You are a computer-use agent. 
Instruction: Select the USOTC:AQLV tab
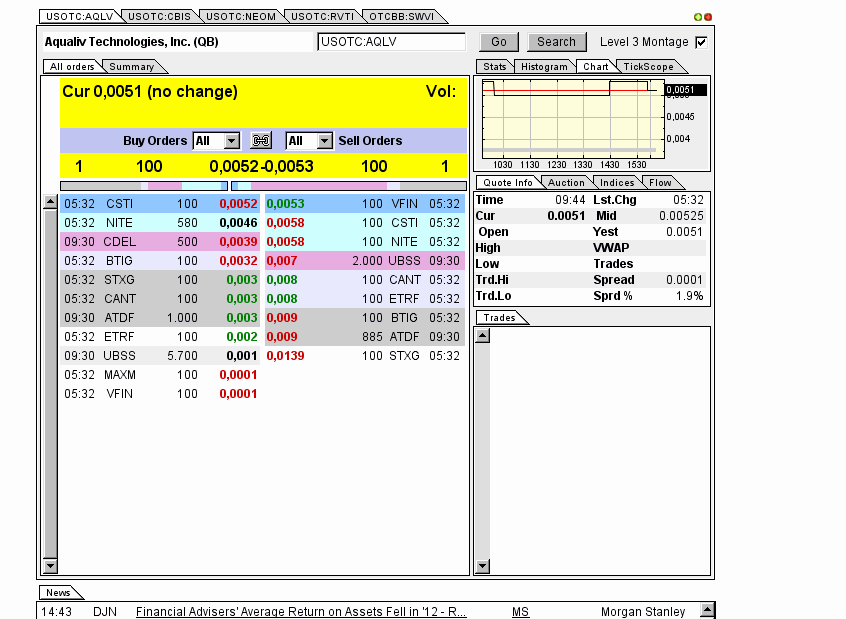[79, 17]
